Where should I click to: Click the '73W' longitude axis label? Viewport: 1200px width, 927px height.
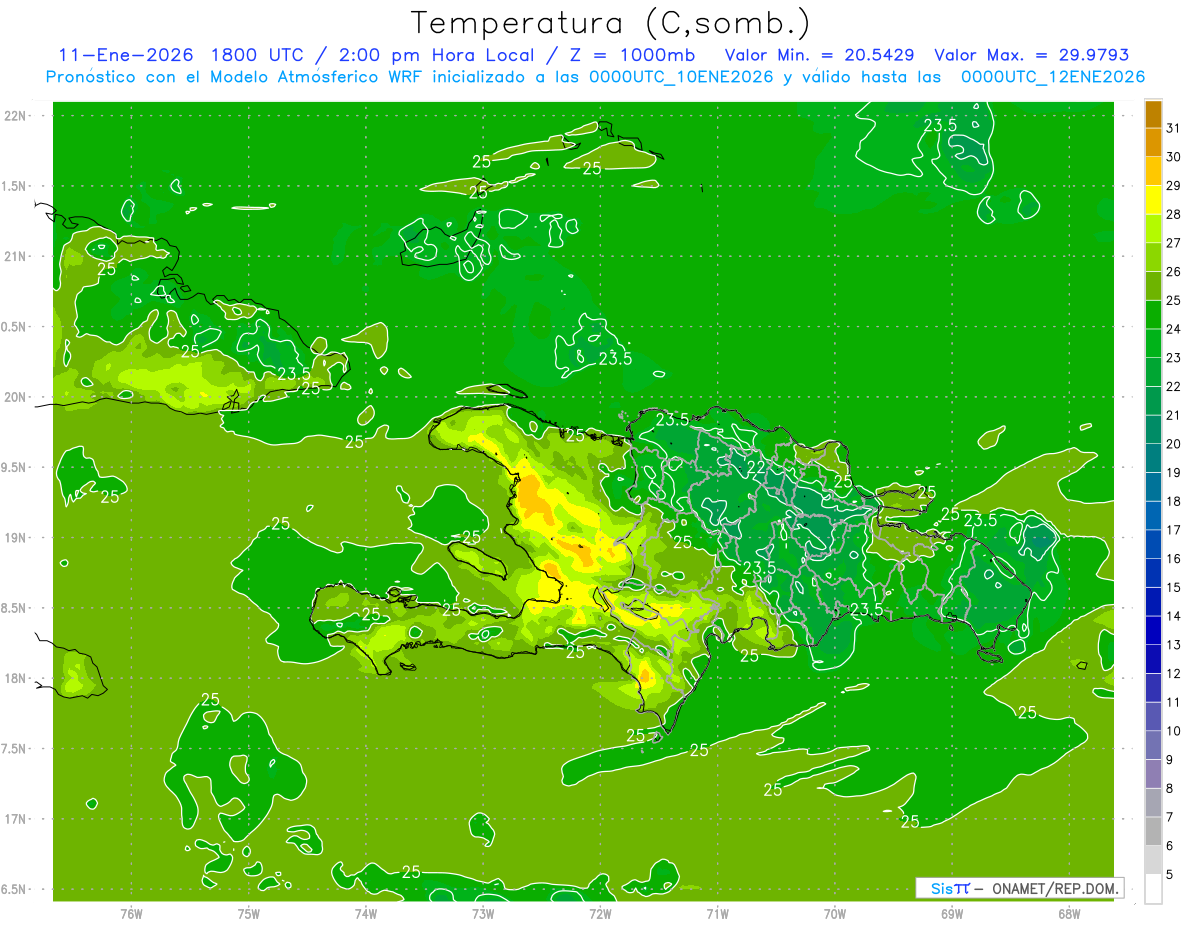pyautogui.click(x=483, y=913)
